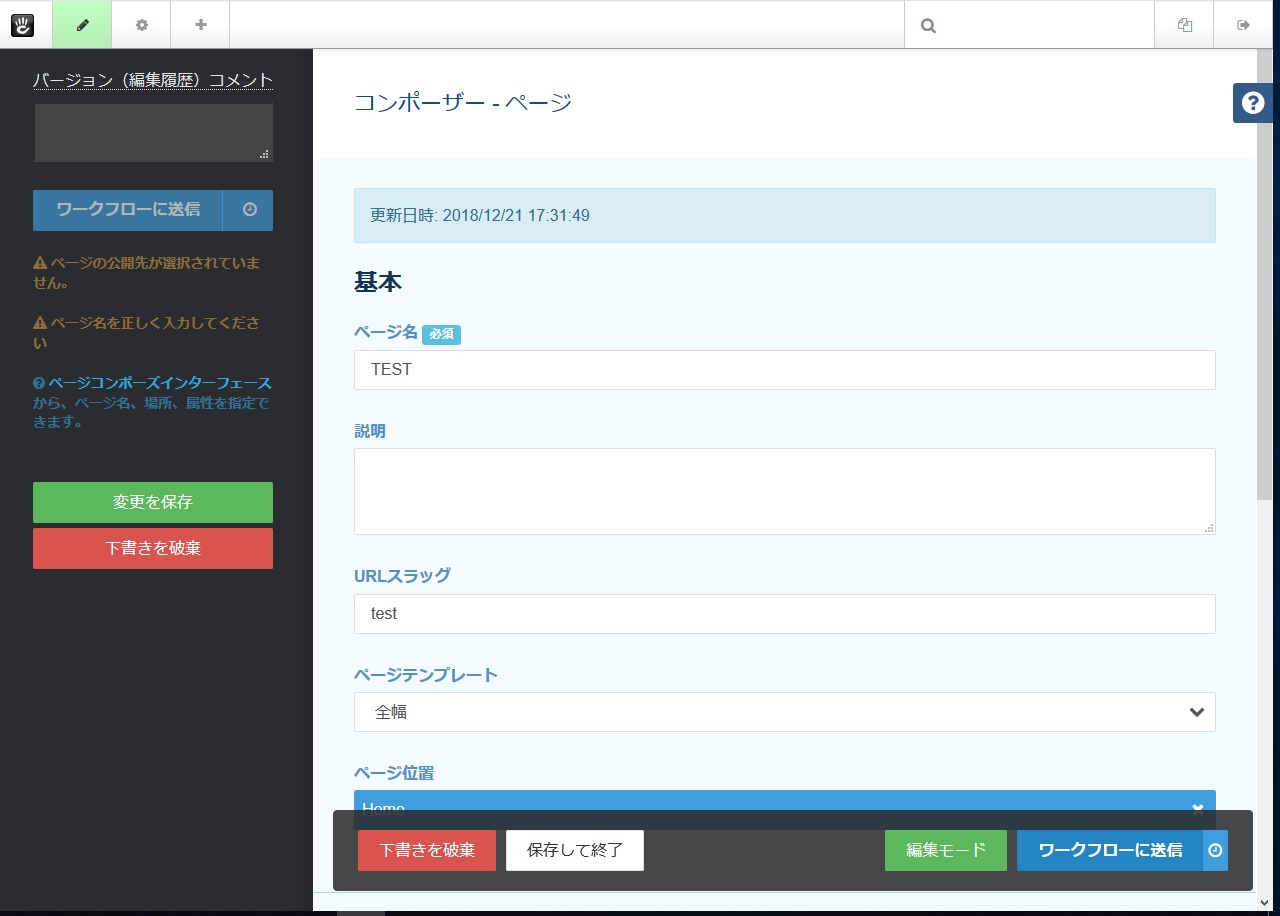Open the help question mark icon
This screenshot has height=916, width=1280.
click(x=1253, y=103)
